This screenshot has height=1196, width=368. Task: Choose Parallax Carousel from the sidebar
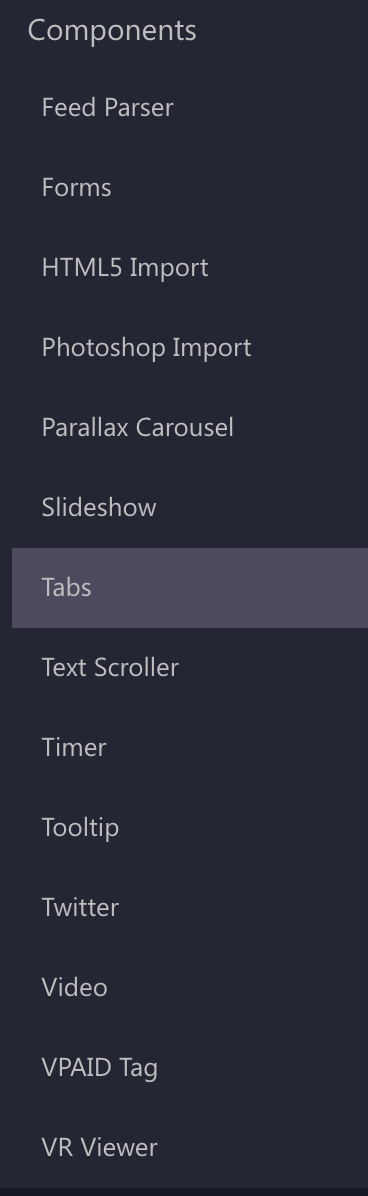pos(189,428)
